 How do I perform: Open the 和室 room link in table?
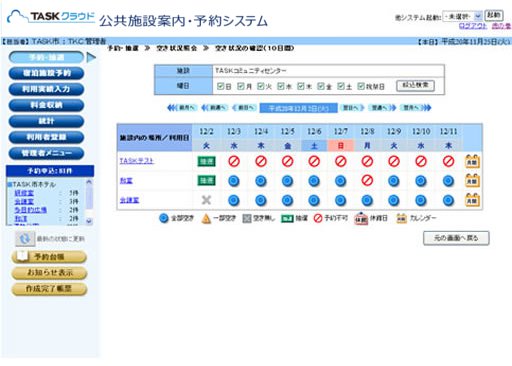(126, 180)
